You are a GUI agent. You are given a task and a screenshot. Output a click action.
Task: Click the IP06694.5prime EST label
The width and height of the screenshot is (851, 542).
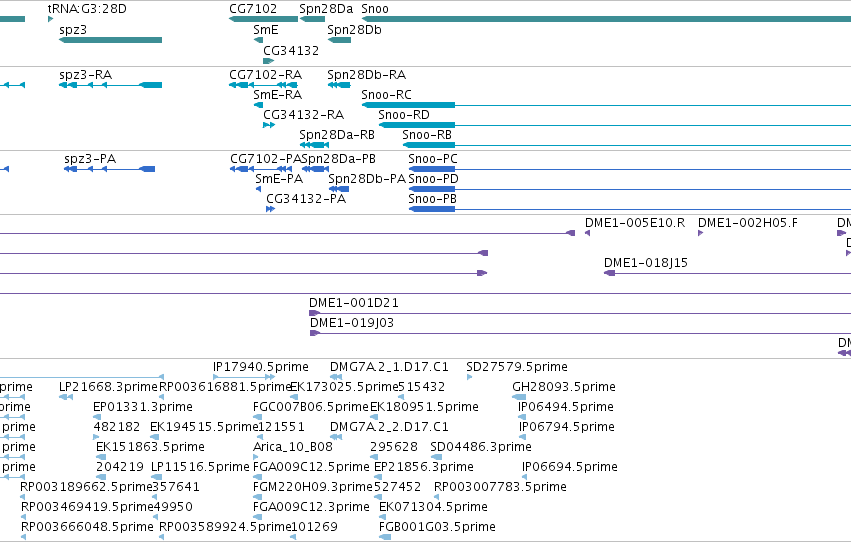570,467
